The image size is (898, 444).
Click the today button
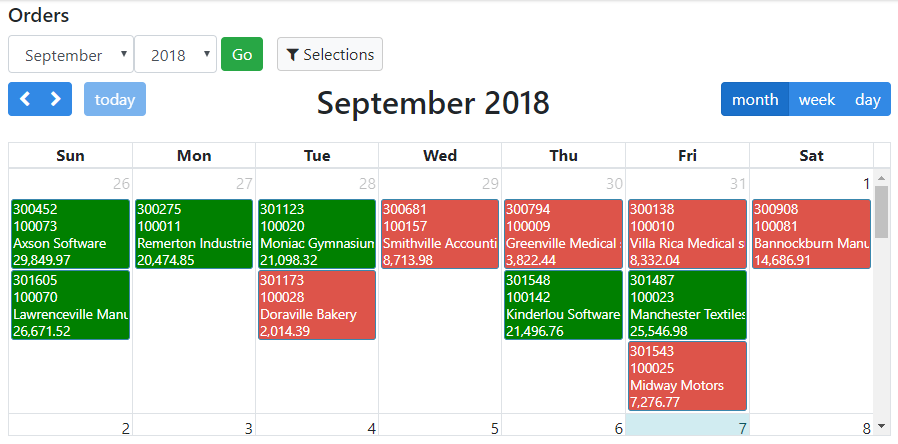pyautogui.click(x=115, y=99)
